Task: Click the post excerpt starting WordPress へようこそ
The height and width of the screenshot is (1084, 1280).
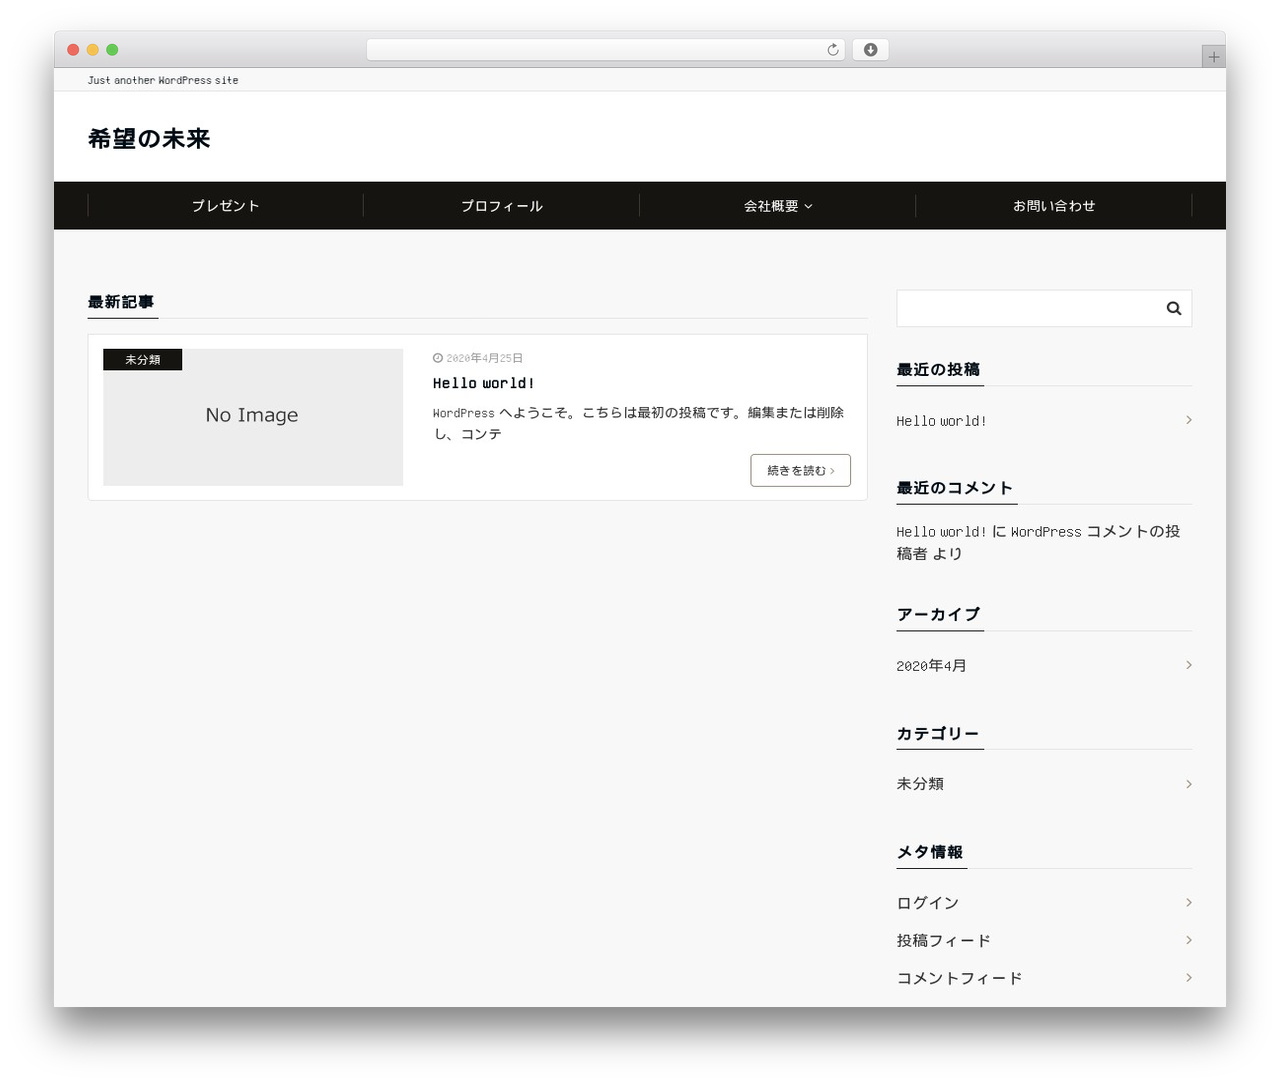Action: (x=639, y=423)
